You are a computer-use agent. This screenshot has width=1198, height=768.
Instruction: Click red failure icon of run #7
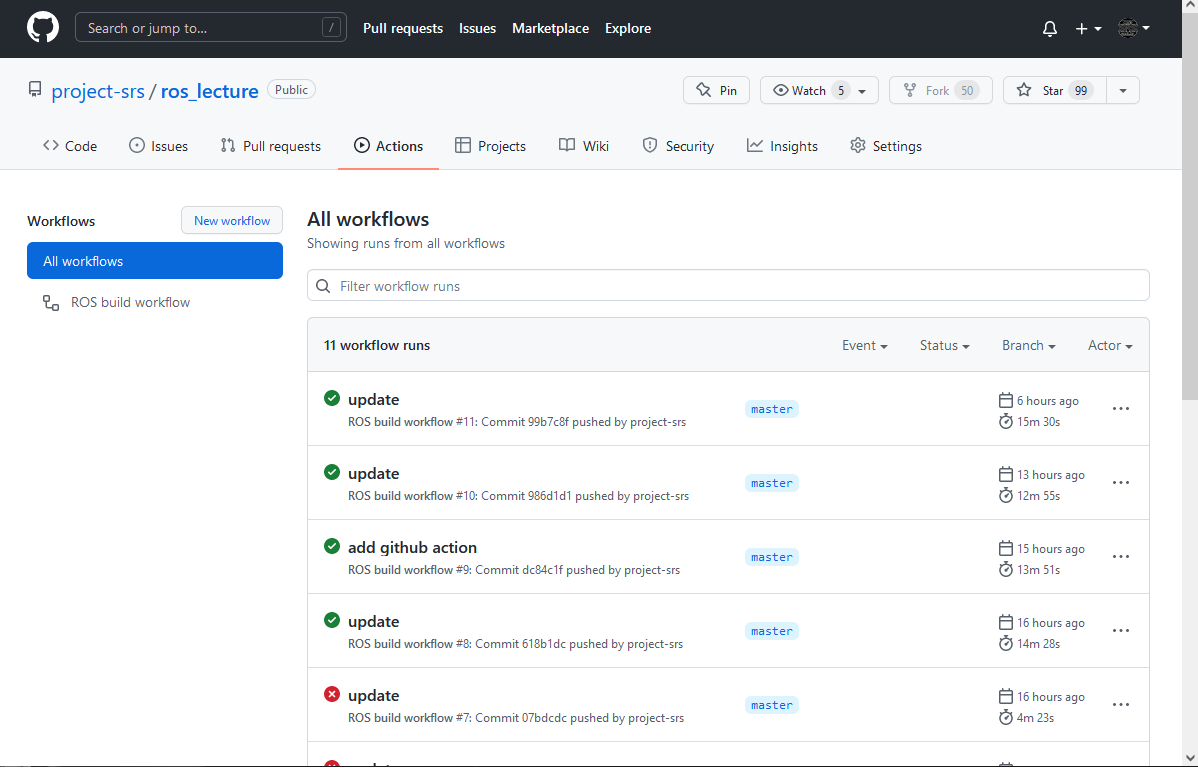click(x=332, y=694)
